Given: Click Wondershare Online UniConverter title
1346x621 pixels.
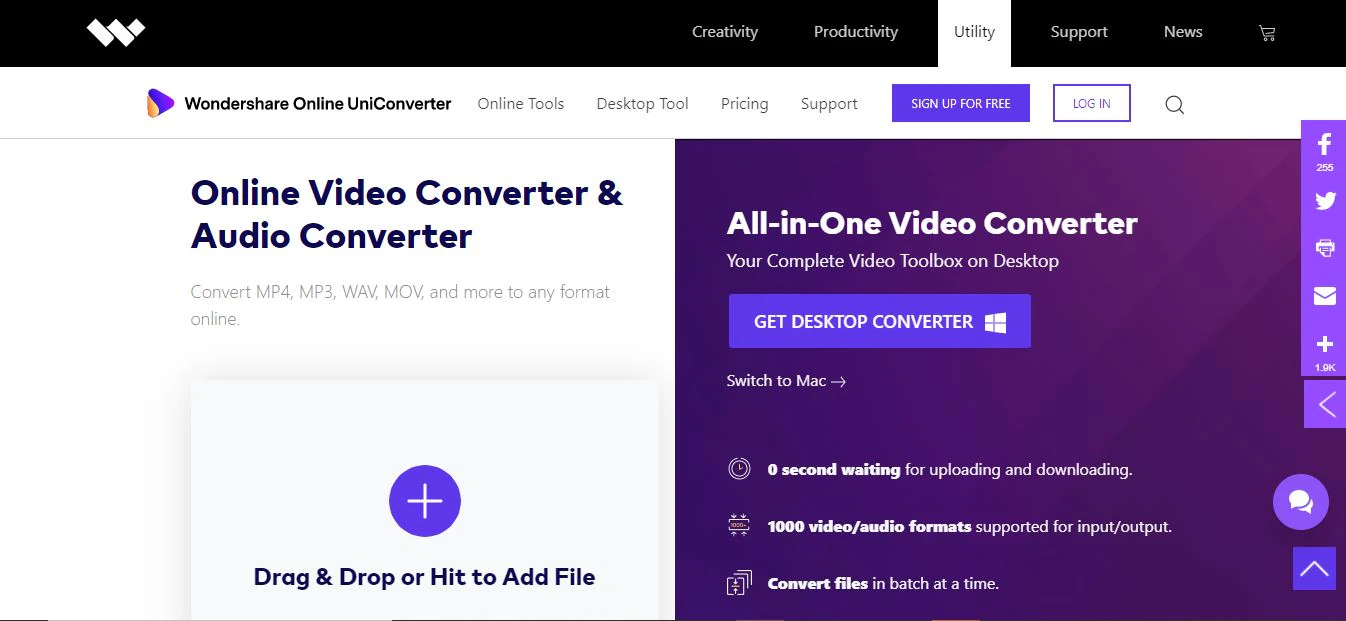Looking at the screenshot, I should click(x=318, y=103).
